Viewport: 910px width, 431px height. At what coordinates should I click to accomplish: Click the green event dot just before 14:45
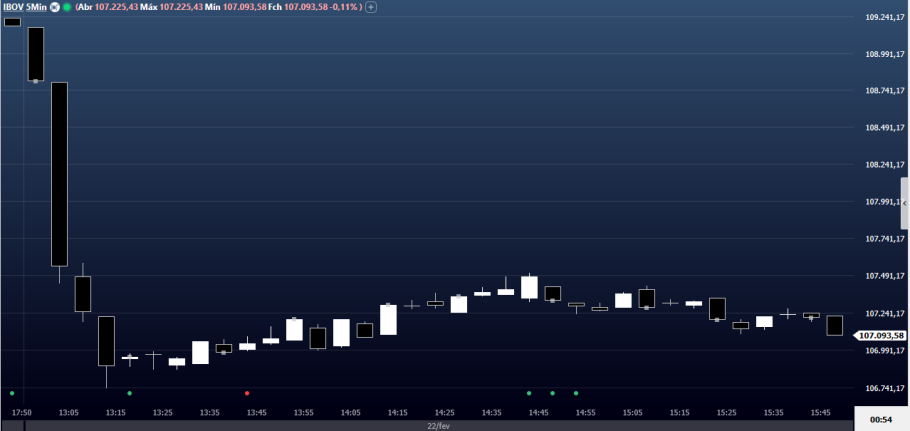[529, 393]
